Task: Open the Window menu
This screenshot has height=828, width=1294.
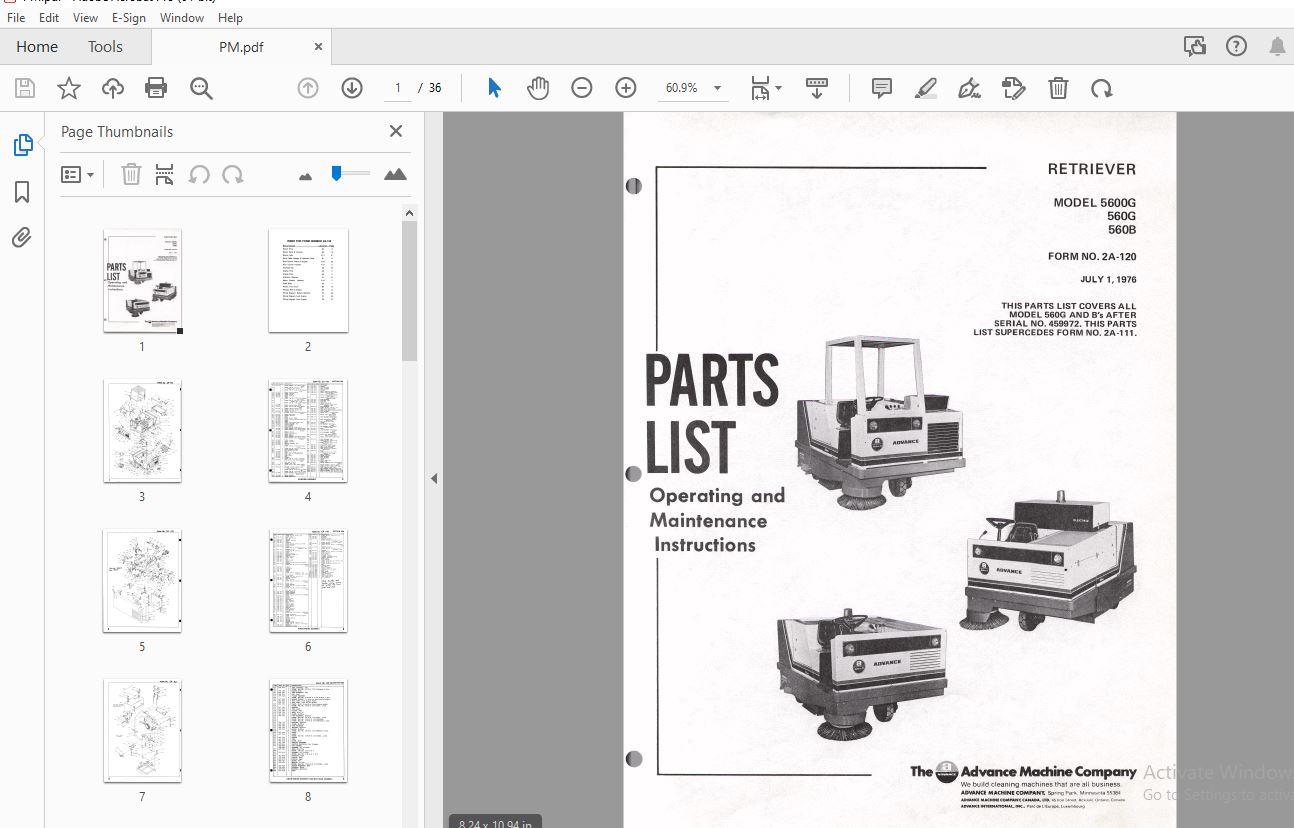Action: (x=182, y=17)
